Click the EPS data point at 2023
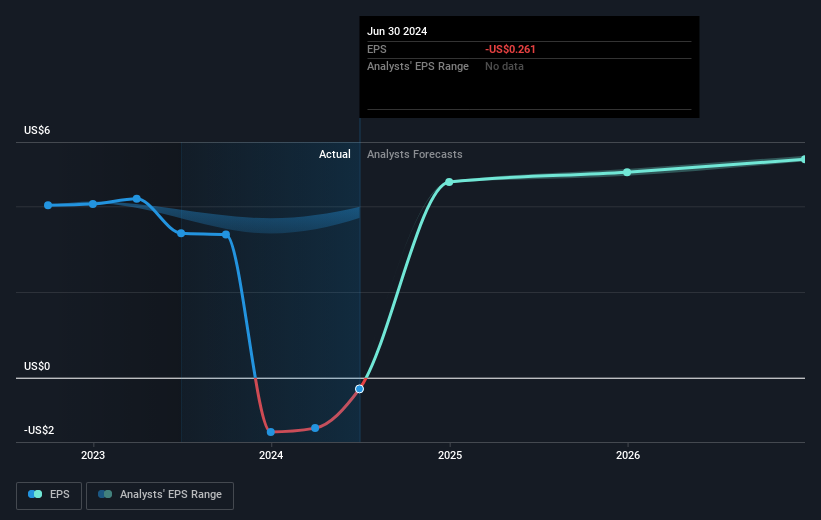 93,204
